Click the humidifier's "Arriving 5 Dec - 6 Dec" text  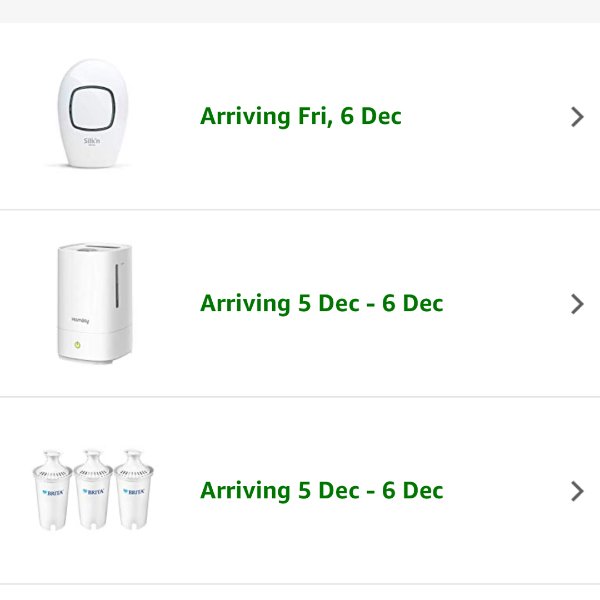click(x=321, y=303)
